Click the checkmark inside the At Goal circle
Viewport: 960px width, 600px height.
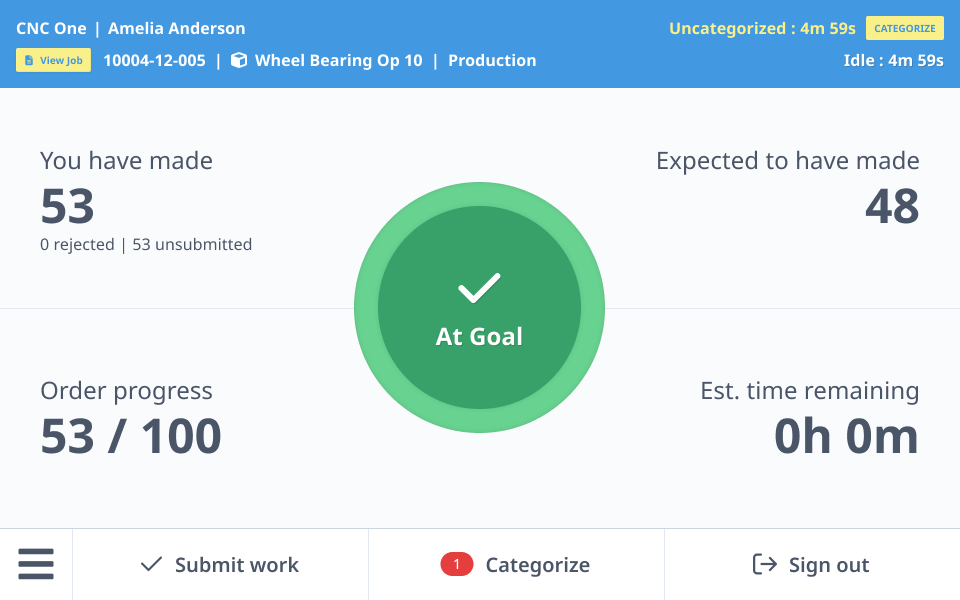point(479,288)
